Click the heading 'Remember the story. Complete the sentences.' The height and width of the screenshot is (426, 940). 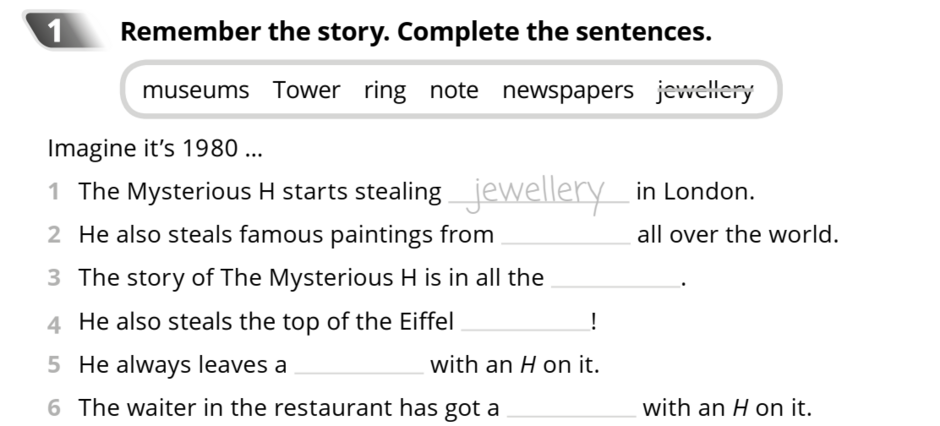tap(416, 31)
